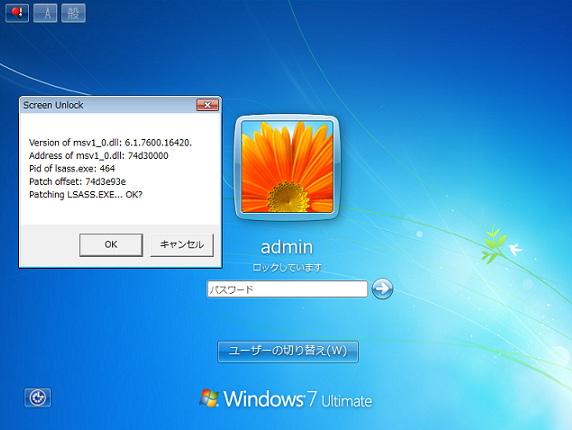The image size is (572, 430).
Task: Toggle the "般" conversion mode icon
Action: coord(73,13)
